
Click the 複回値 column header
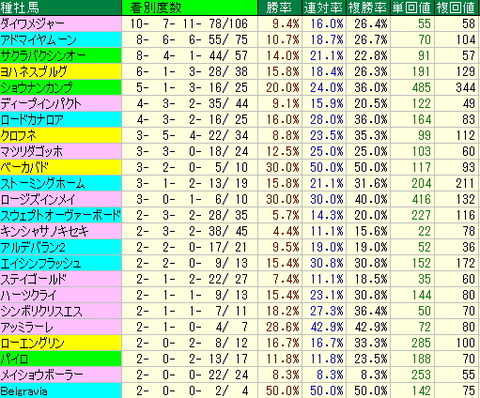pyautogui.click(x=456, y=8)
